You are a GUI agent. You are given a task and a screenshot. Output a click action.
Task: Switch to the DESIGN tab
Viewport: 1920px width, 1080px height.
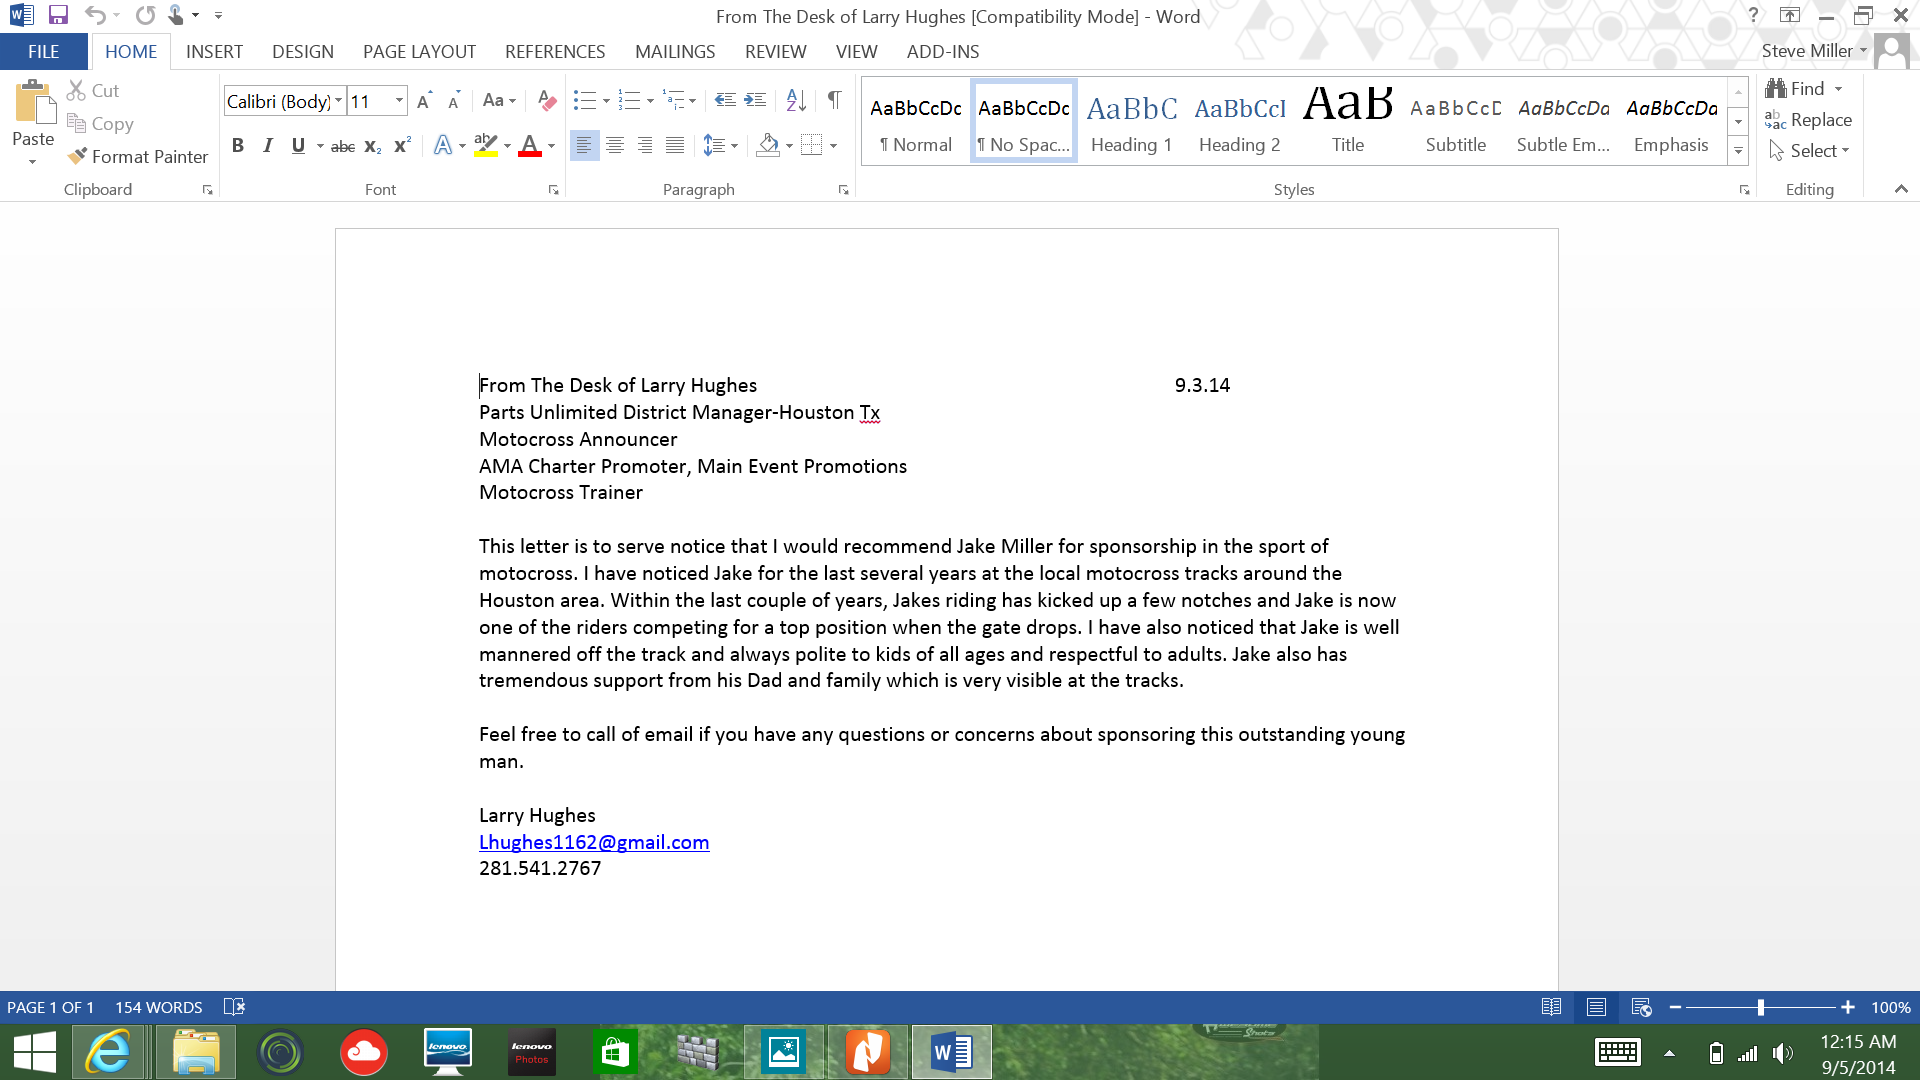(x=303, y=52)
